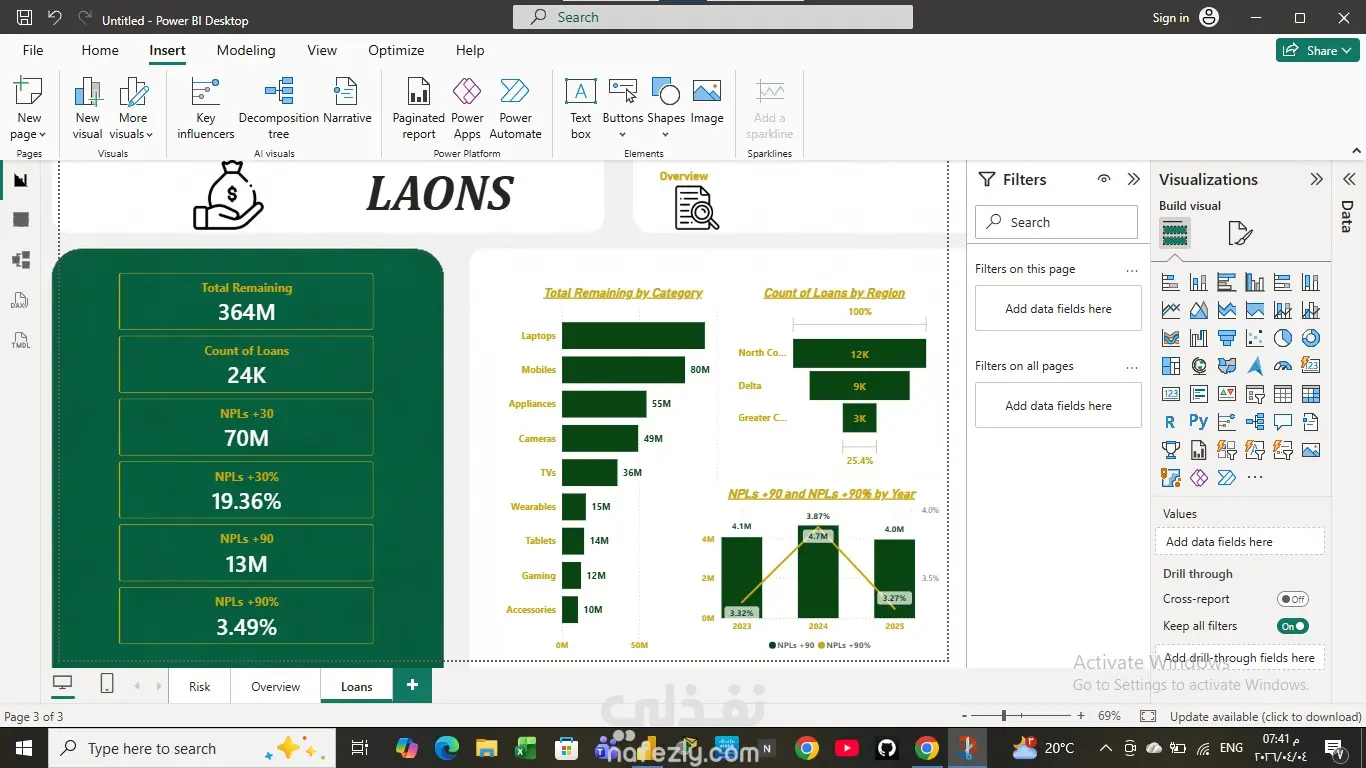The height and width of the screenshot is (768, 1366).
Task: Toggle Filters pane visibility eye icon
Action: (x=1104, y=179)
